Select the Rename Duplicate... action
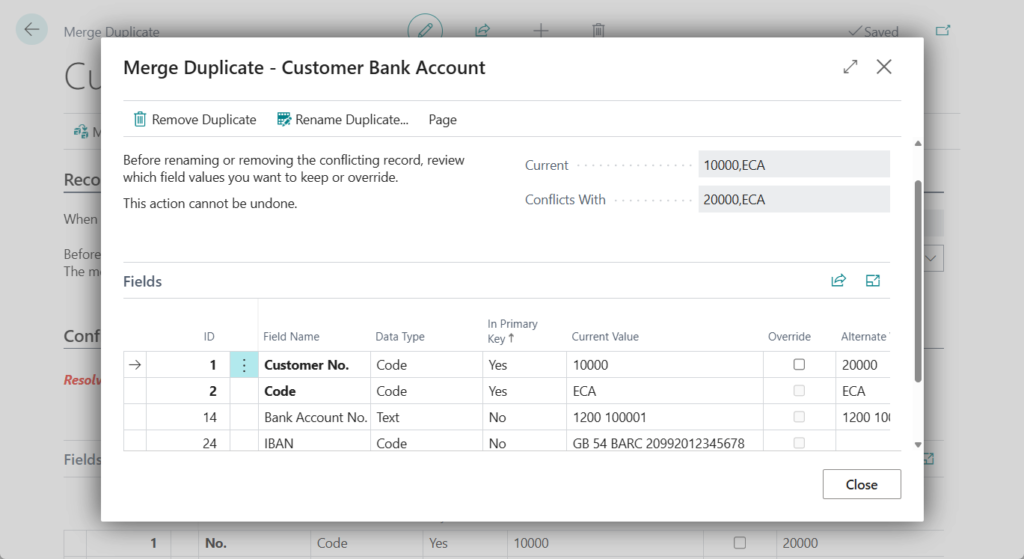The width and height of the screenshot is (1024, 559). (x=351, y=120)
